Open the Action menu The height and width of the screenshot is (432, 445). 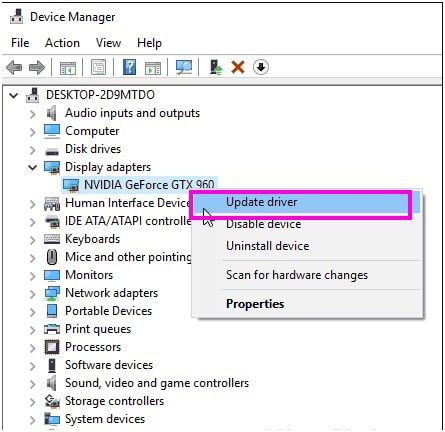point(62,43)
